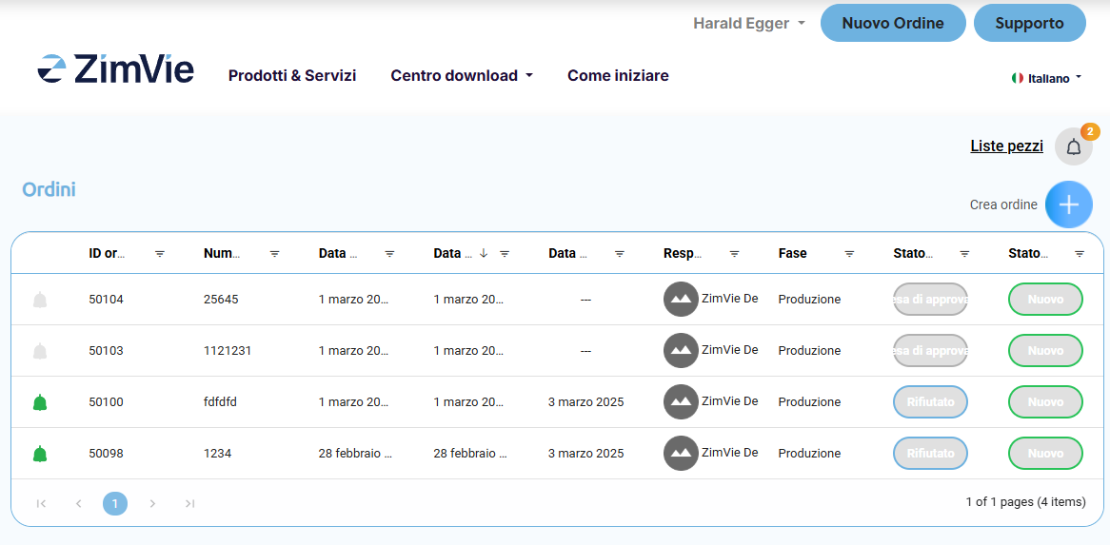Go to the last page of results

tap(190, 503)
